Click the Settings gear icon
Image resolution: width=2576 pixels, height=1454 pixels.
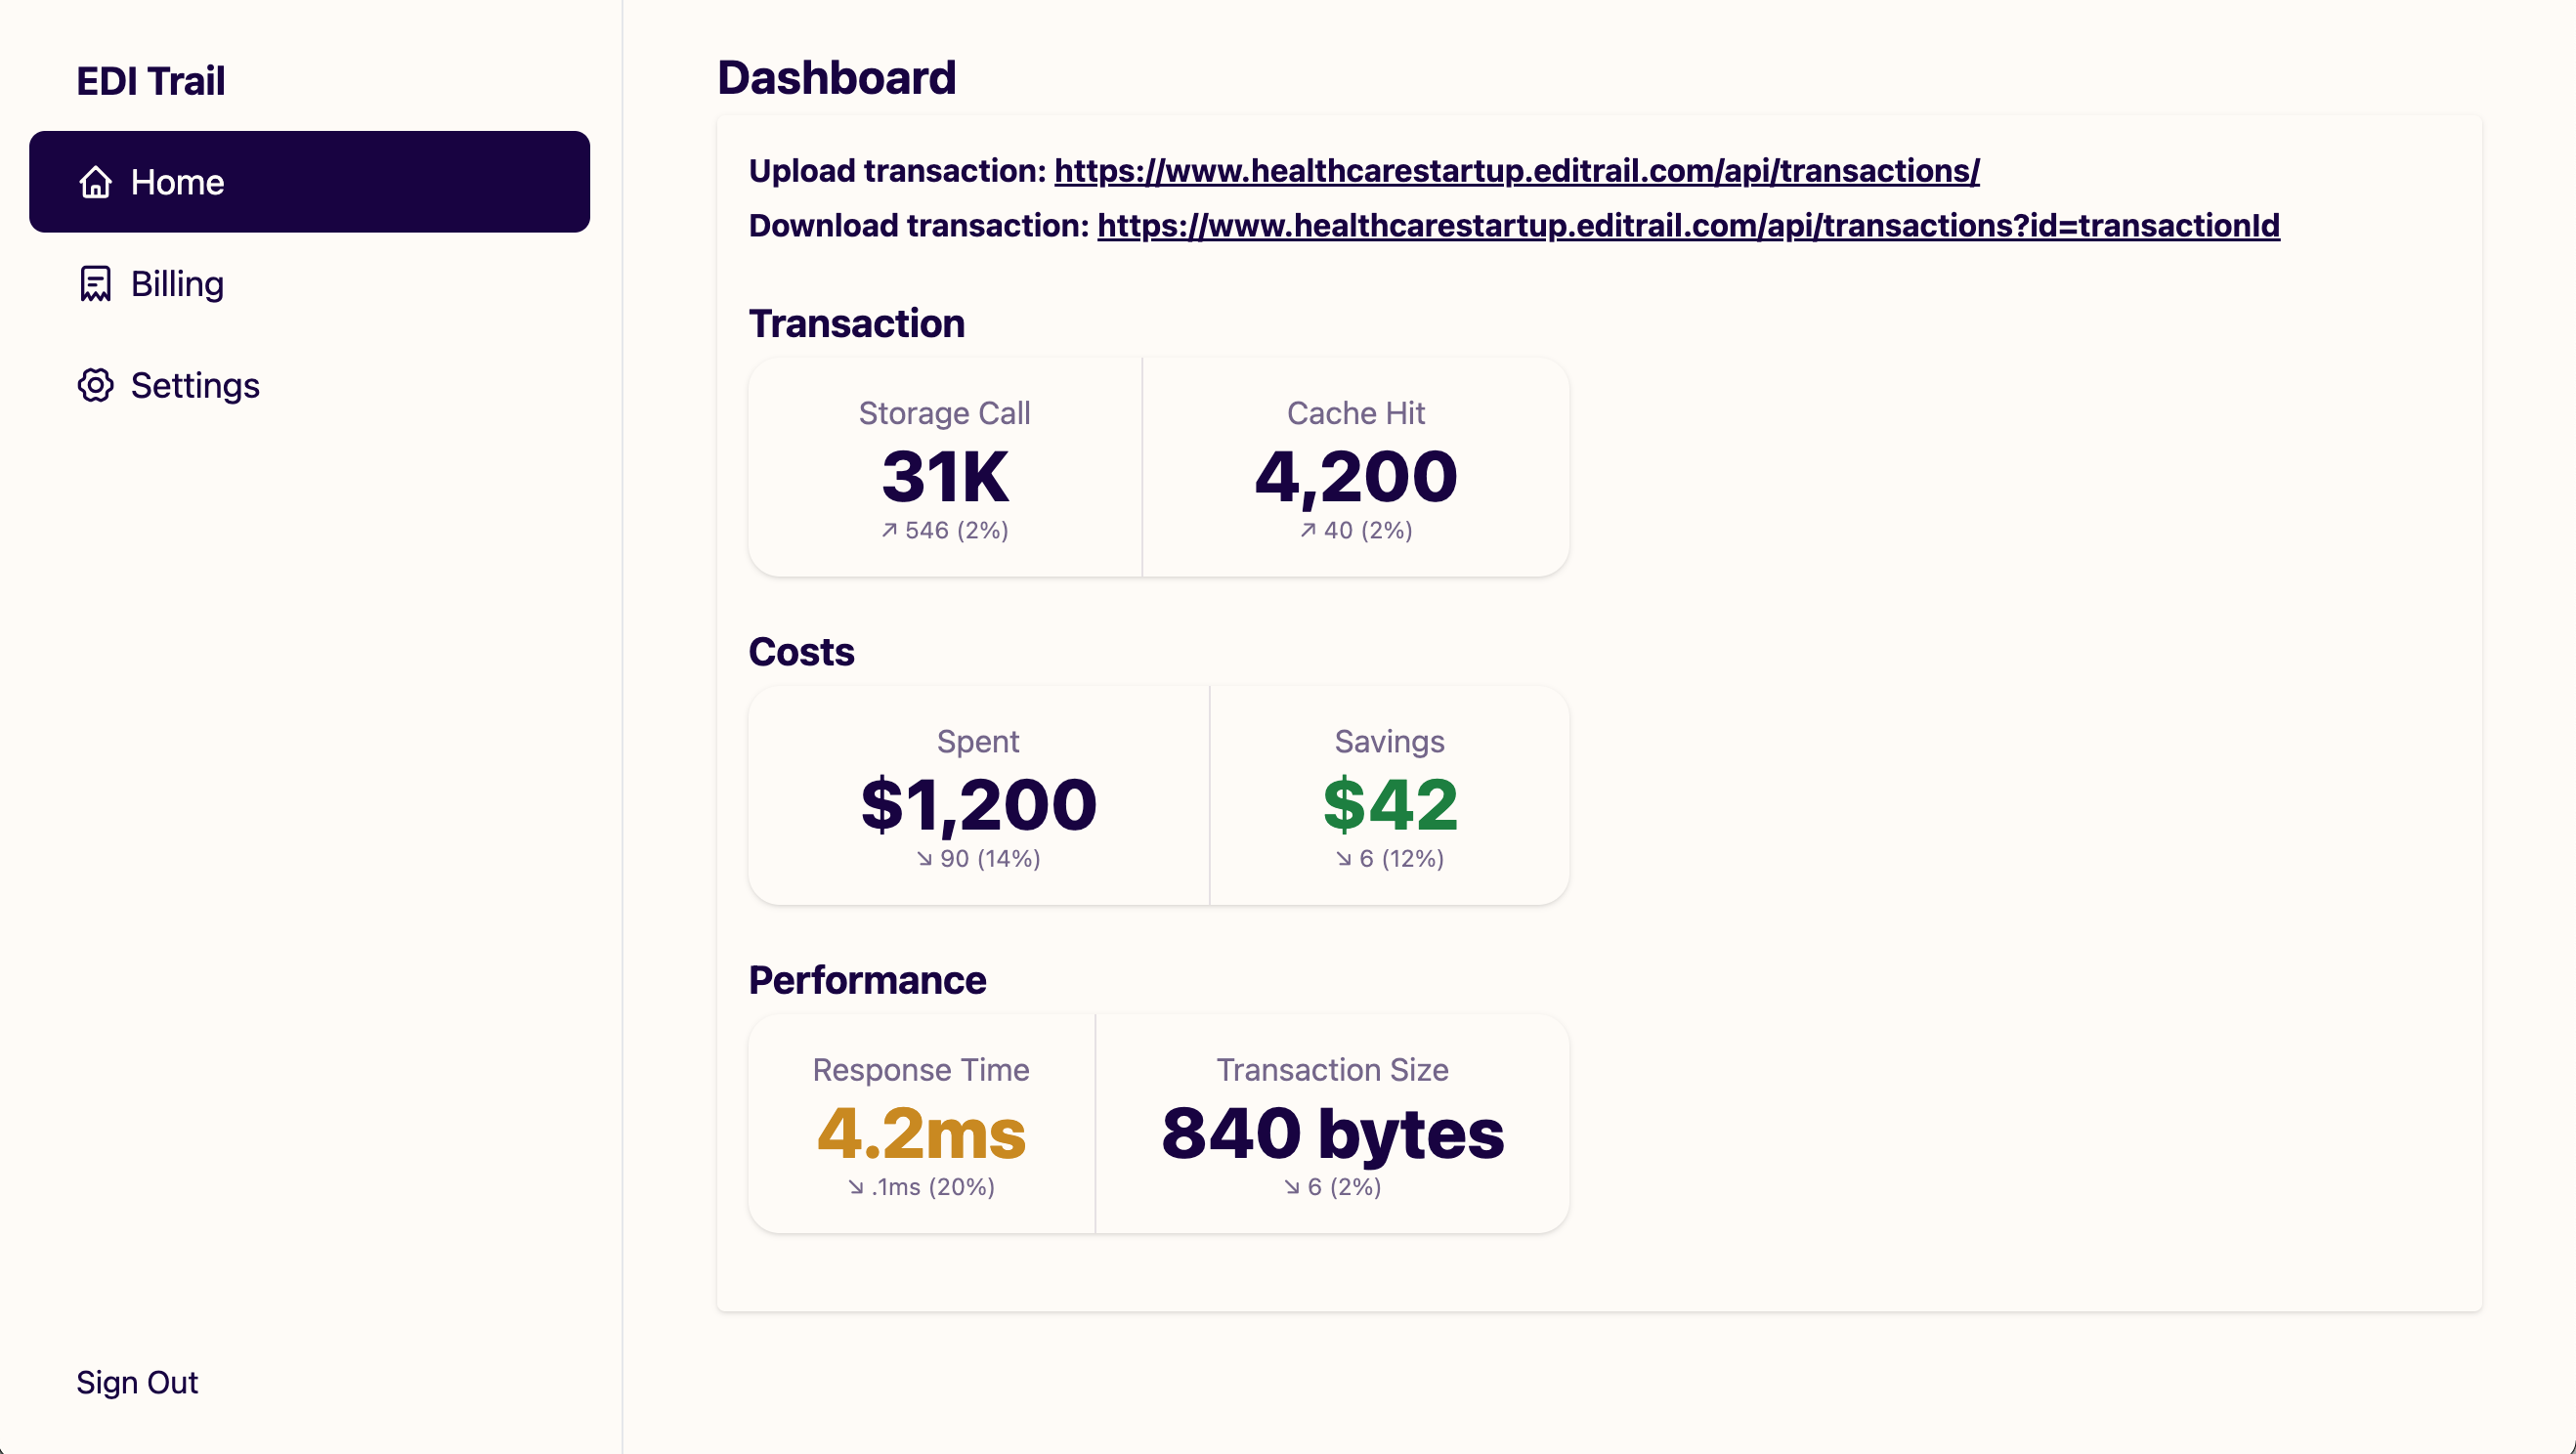tap(95, 385)
